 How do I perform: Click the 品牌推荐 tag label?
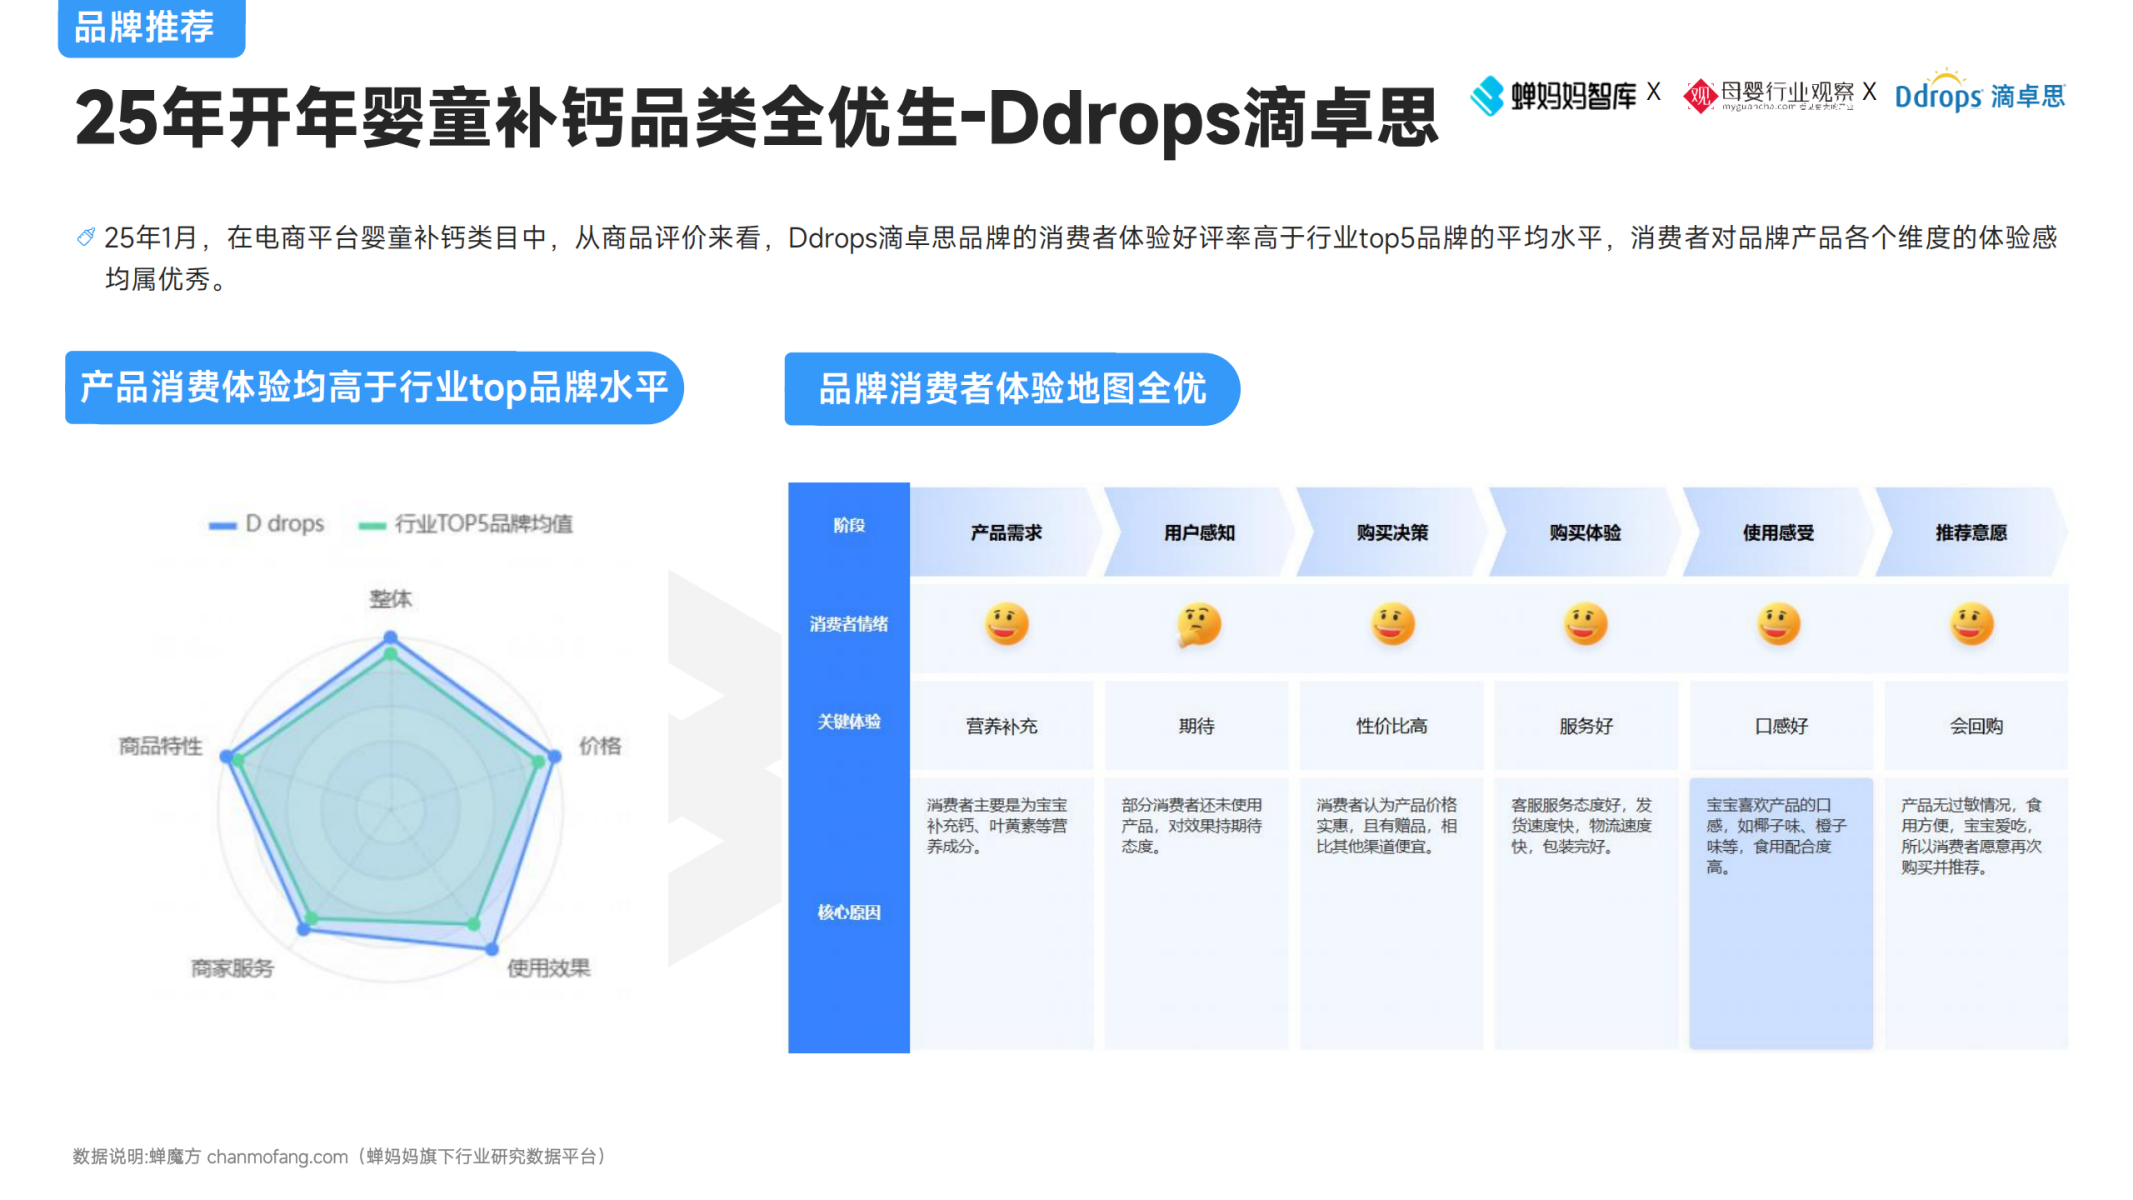(151, 27)
